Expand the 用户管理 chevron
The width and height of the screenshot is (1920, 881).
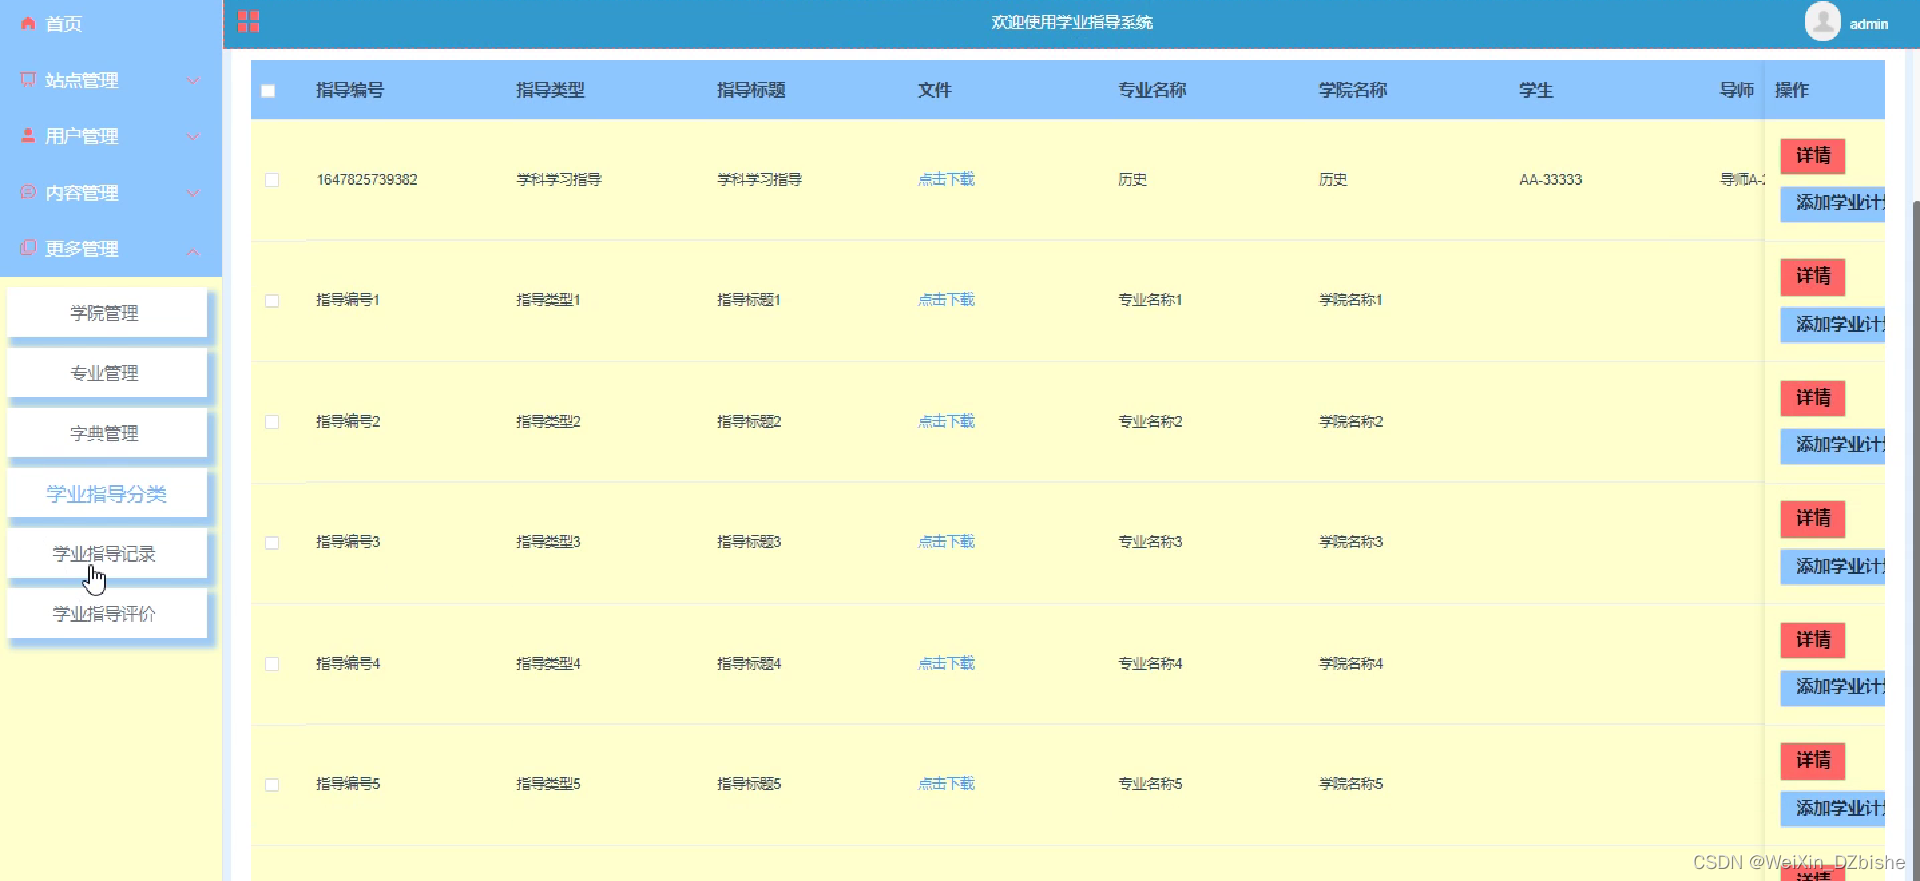coord(193,136)
